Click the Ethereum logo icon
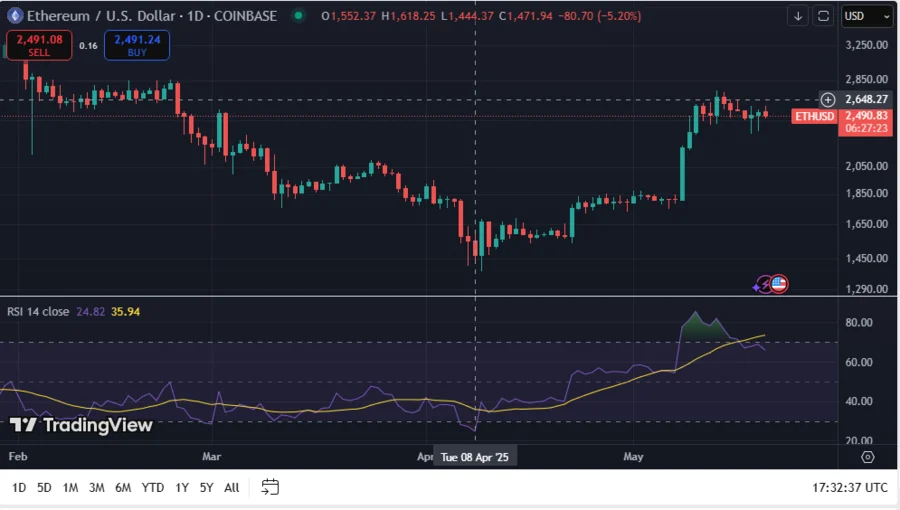This screenshot has width=900, height=510. click(x=14, y=15)
